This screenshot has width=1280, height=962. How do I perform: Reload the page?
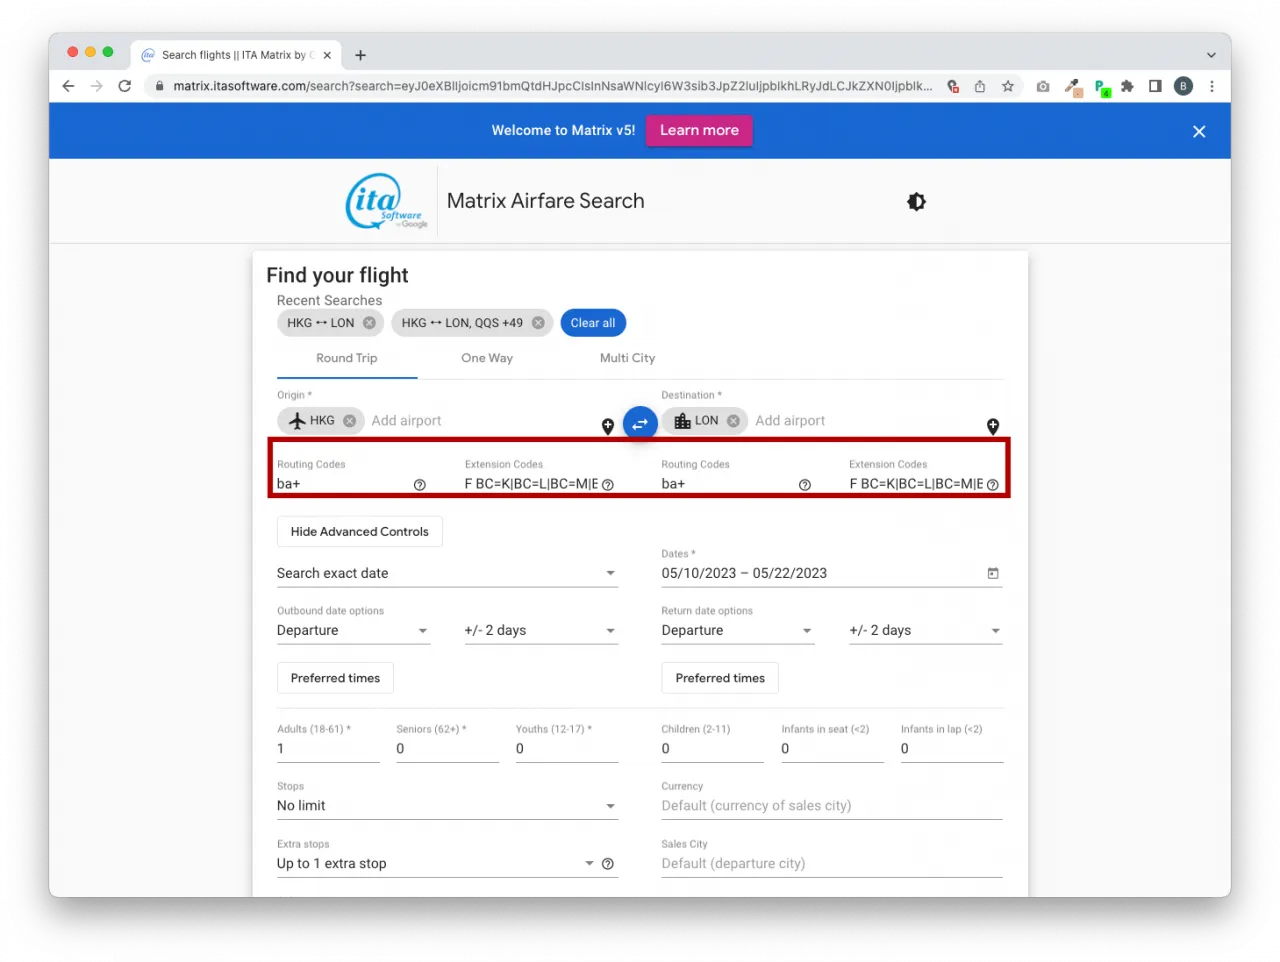(125, 86)
